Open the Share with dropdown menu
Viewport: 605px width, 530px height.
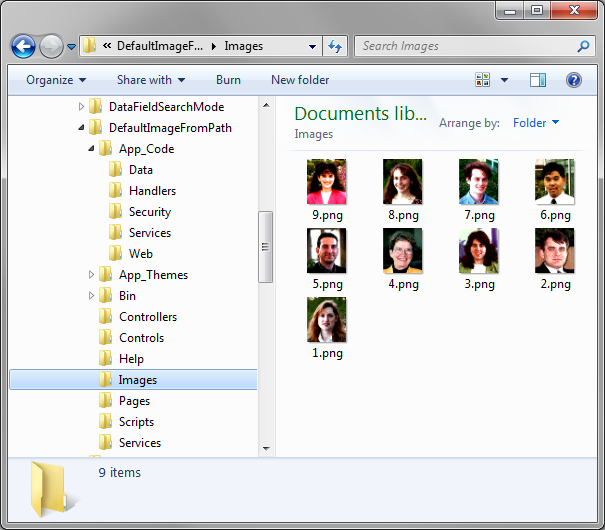tap(151, 80)
